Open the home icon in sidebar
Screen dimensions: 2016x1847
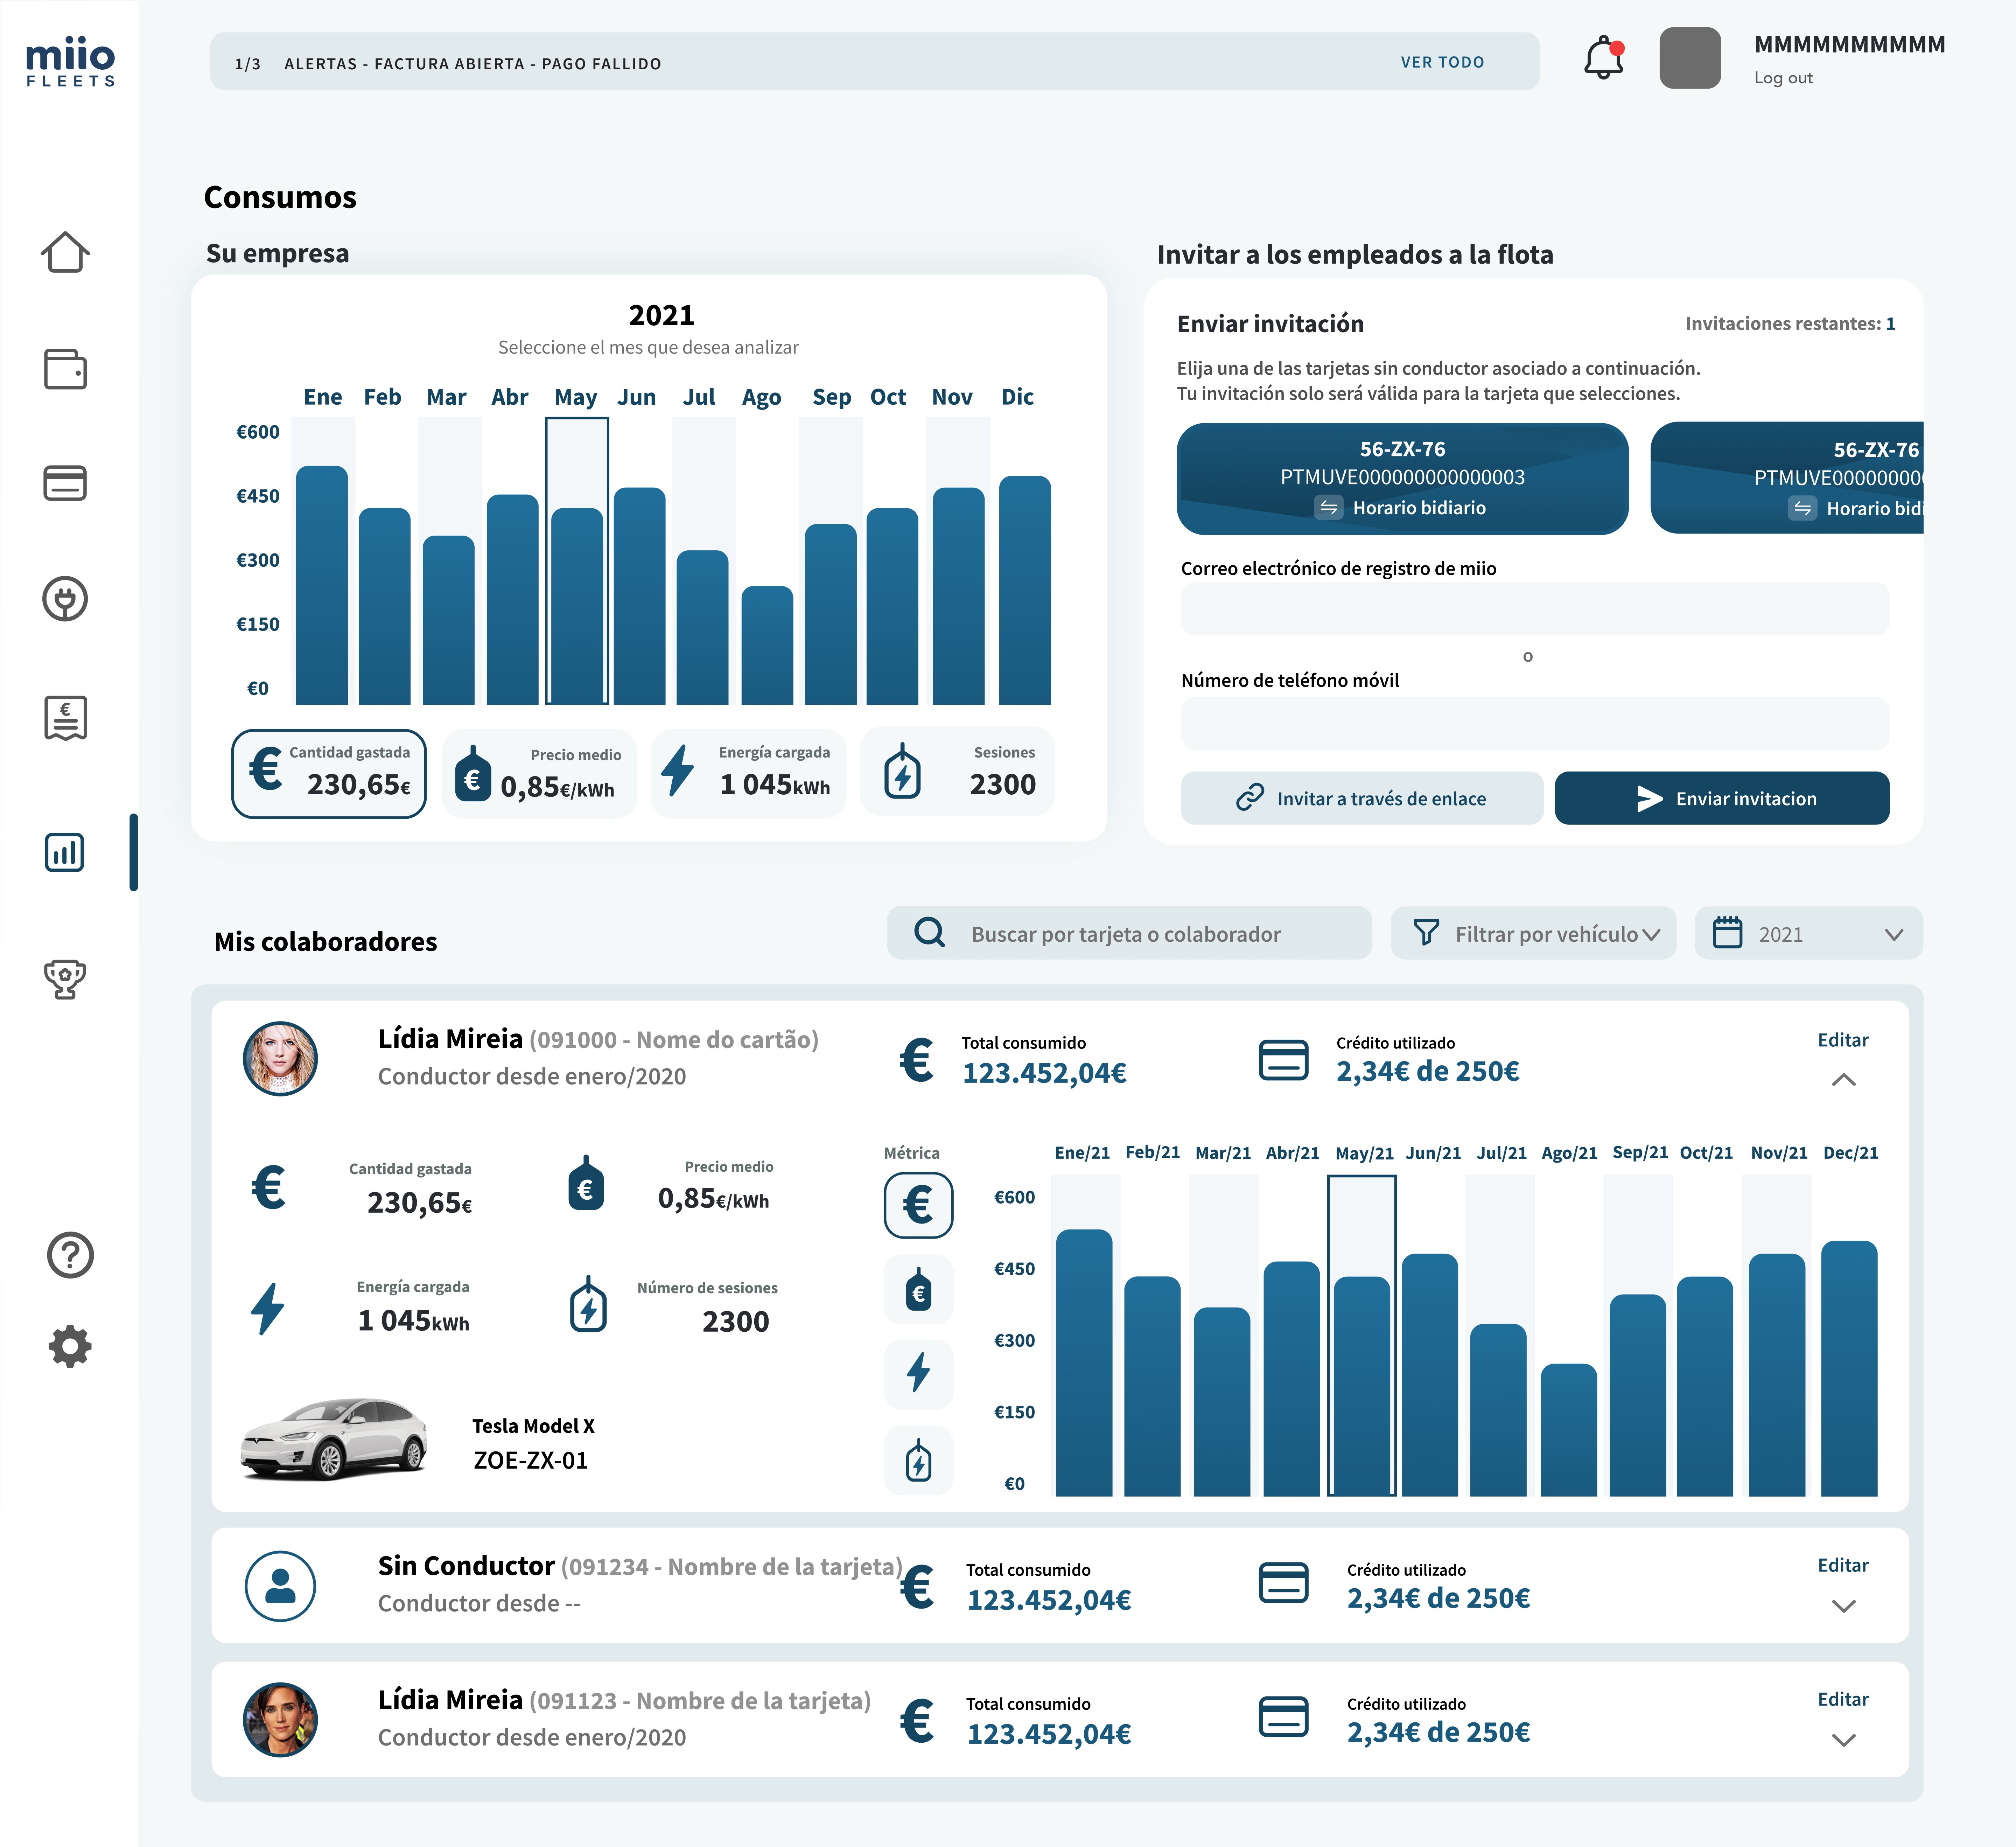[65, 252]
